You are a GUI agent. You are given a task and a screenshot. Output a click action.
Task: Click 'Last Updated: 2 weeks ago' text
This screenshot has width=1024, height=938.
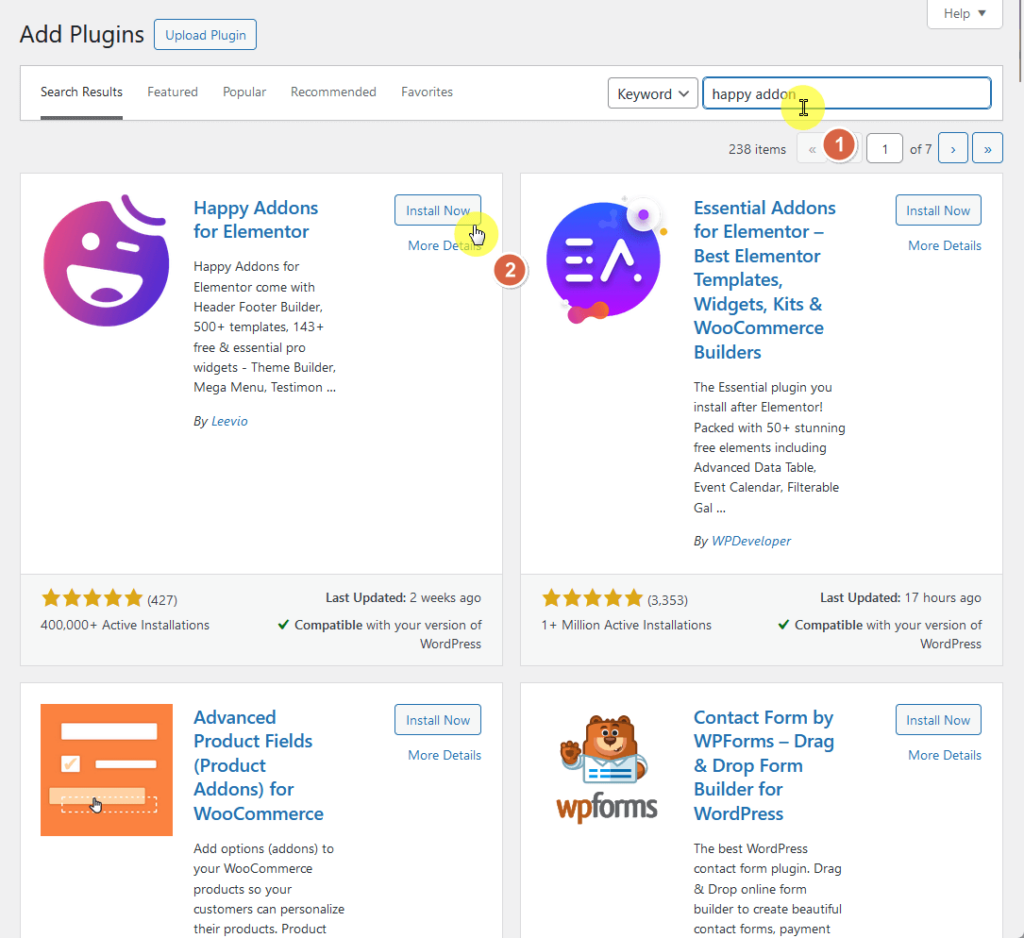403,598
